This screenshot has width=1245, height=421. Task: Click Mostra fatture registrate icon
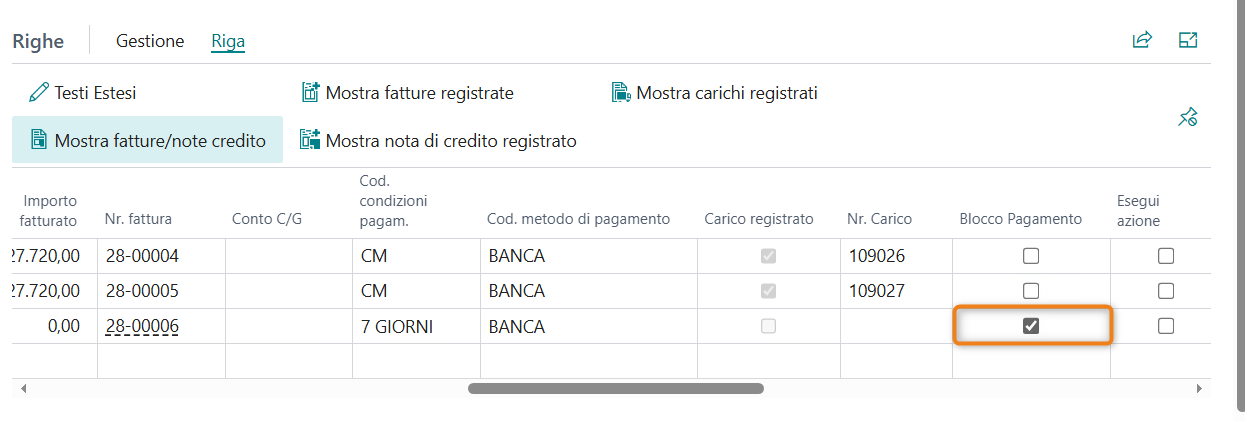310,93
